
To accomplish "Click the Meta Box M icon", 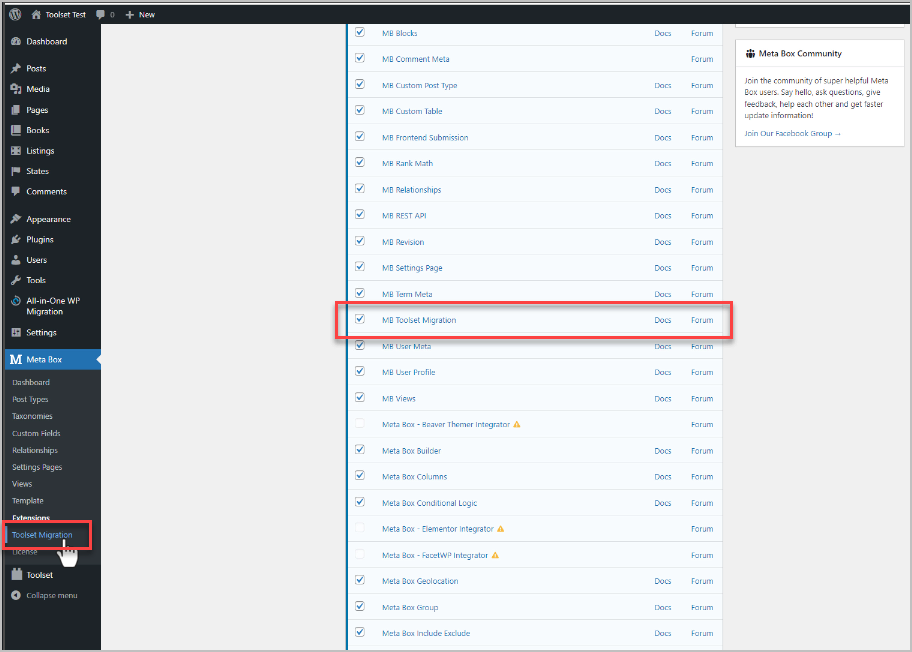I will tap(16, 359).
